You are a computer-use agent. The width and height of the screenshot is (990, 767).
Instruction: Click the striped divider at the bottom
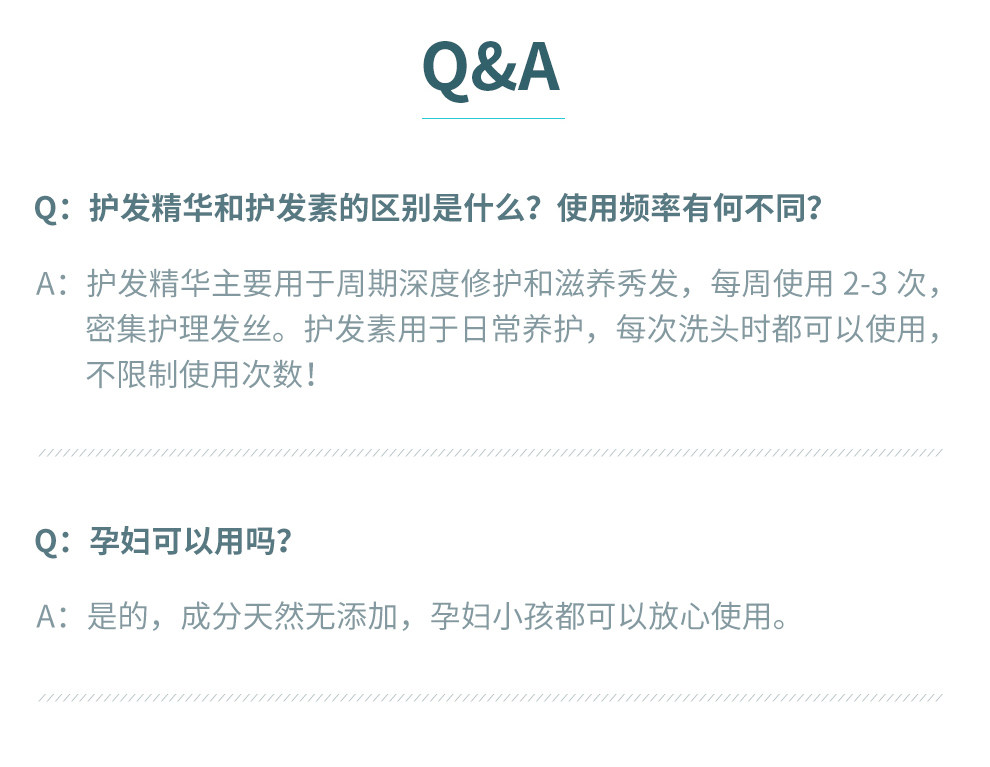[490, 697]
